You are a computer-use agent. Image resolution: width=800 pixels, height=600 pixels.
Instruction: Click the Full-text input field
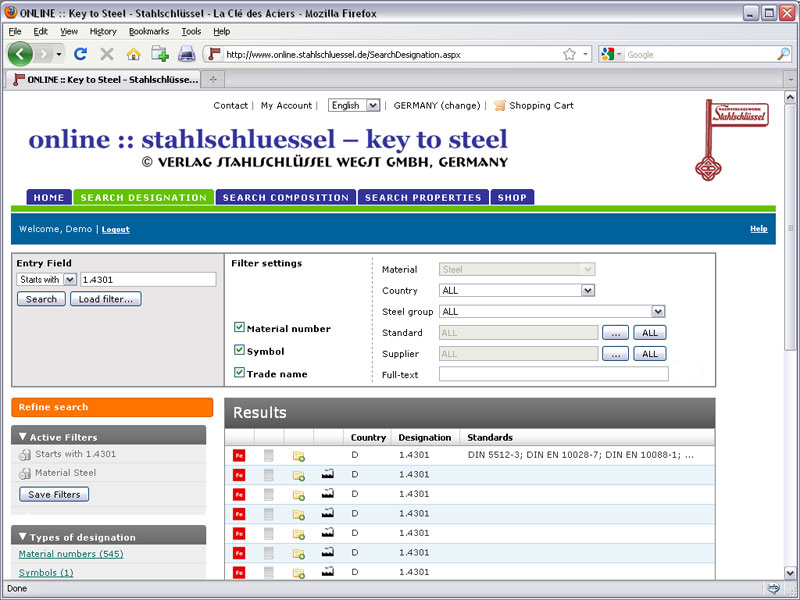[x=554, y=374]
